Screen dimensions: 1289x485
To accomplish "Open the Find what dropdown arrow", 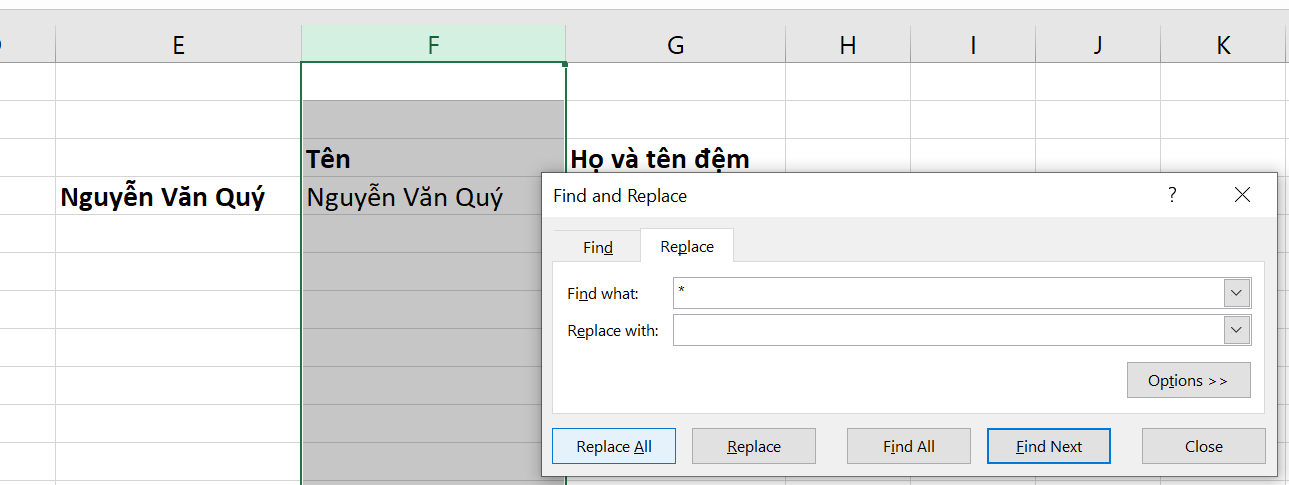I will click(x=1237, y=293).
